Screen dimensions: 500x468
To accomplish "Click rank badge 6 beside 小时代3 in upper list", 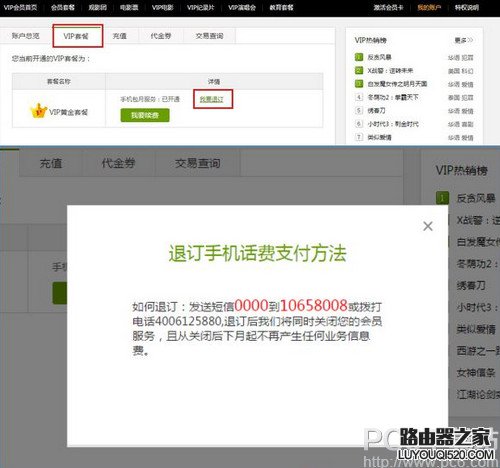I will tap(359, 124).
